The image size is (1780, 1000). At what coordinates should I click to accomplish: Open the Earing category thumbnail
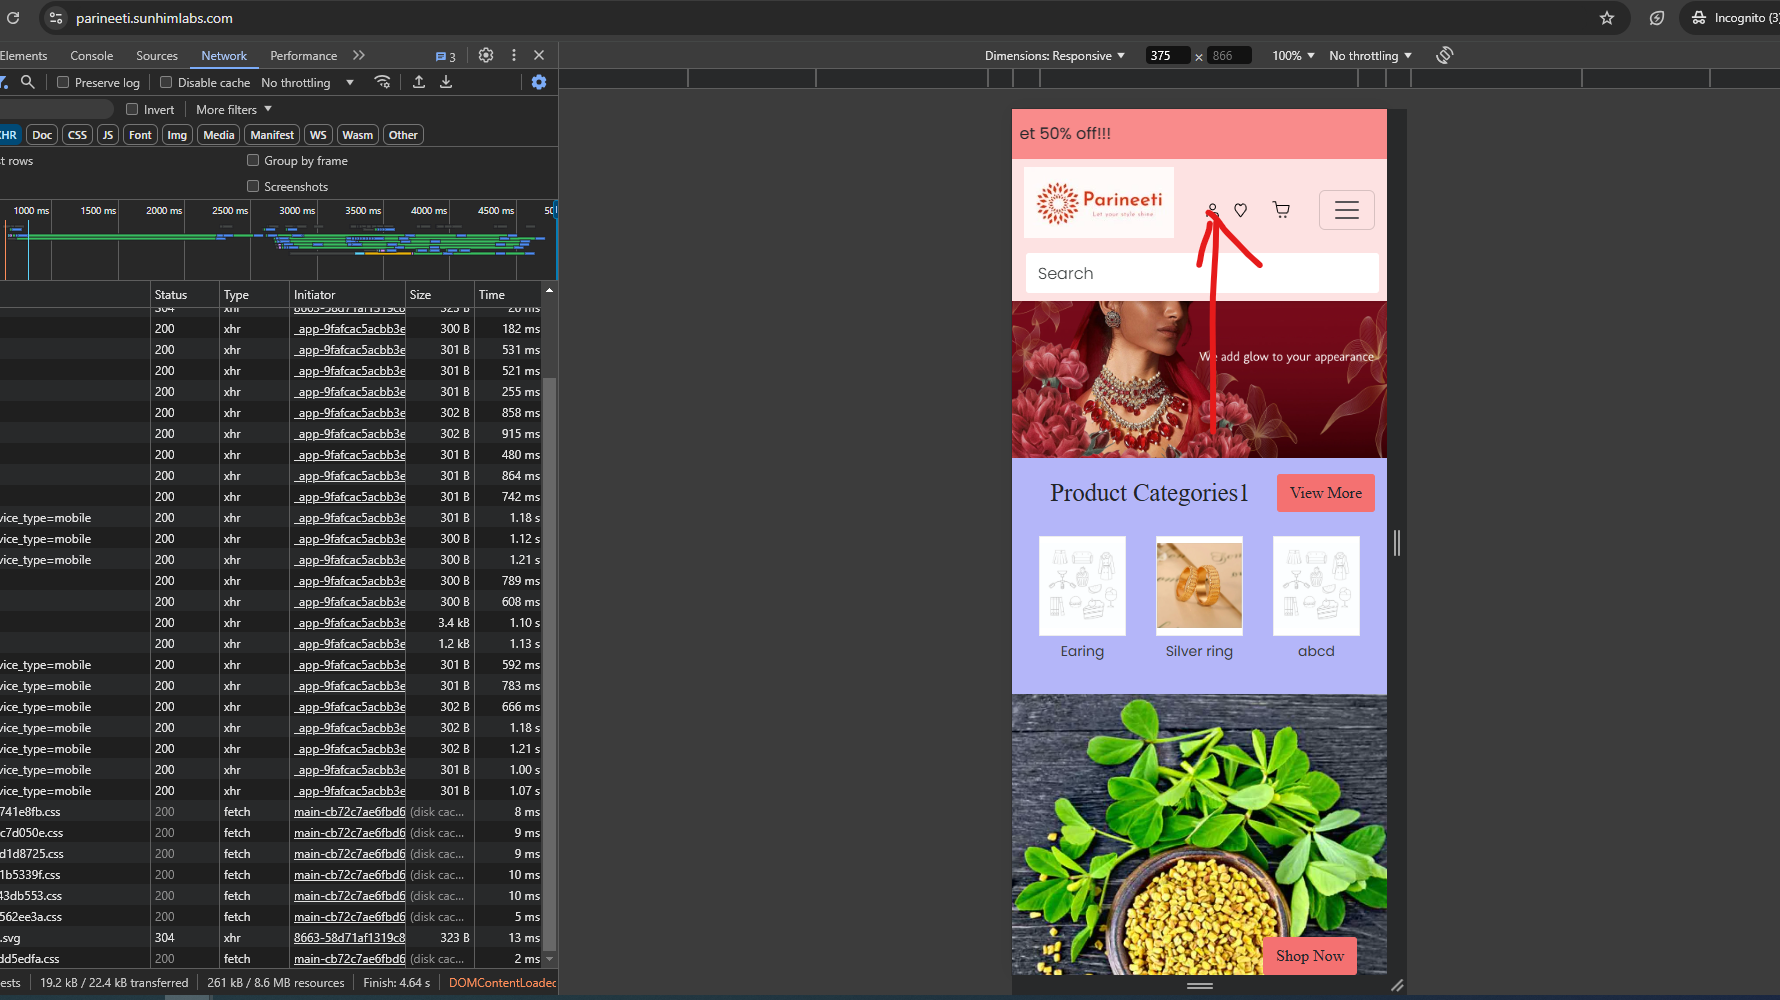pyautogui.click(x=1082, y=586)
